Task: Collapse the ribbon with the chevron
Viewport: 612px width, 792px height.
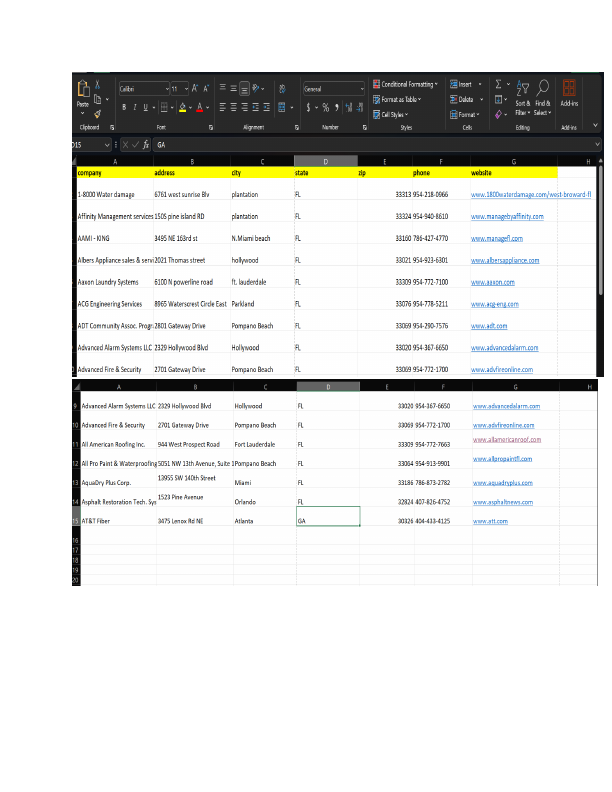Action: pos(595,125)
